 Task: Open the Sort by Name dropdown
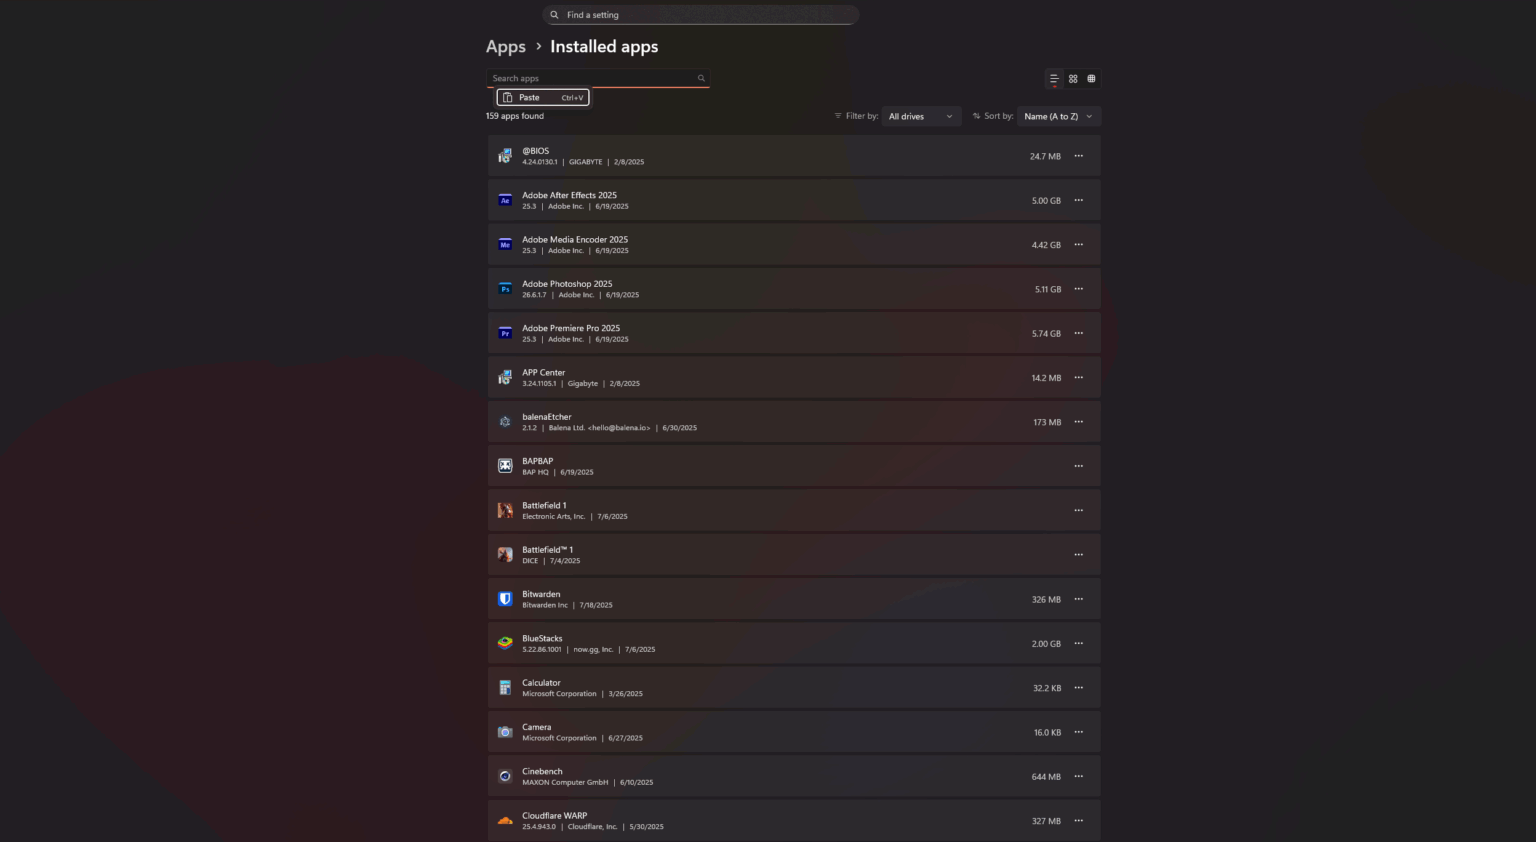click(1058, 116)
